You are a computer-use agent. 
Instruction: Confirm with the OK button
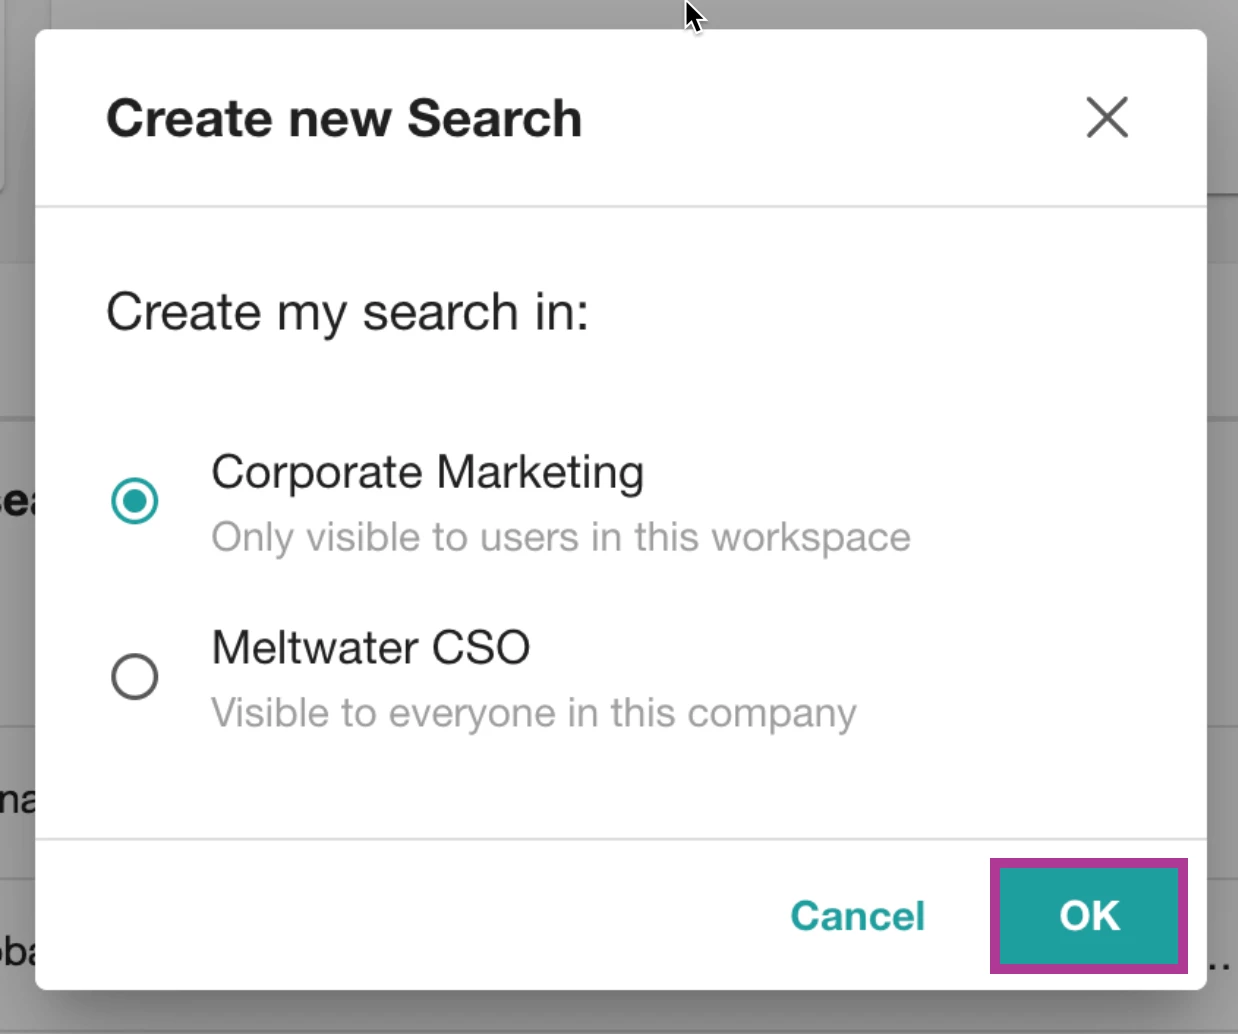[x=1089, y=915]
